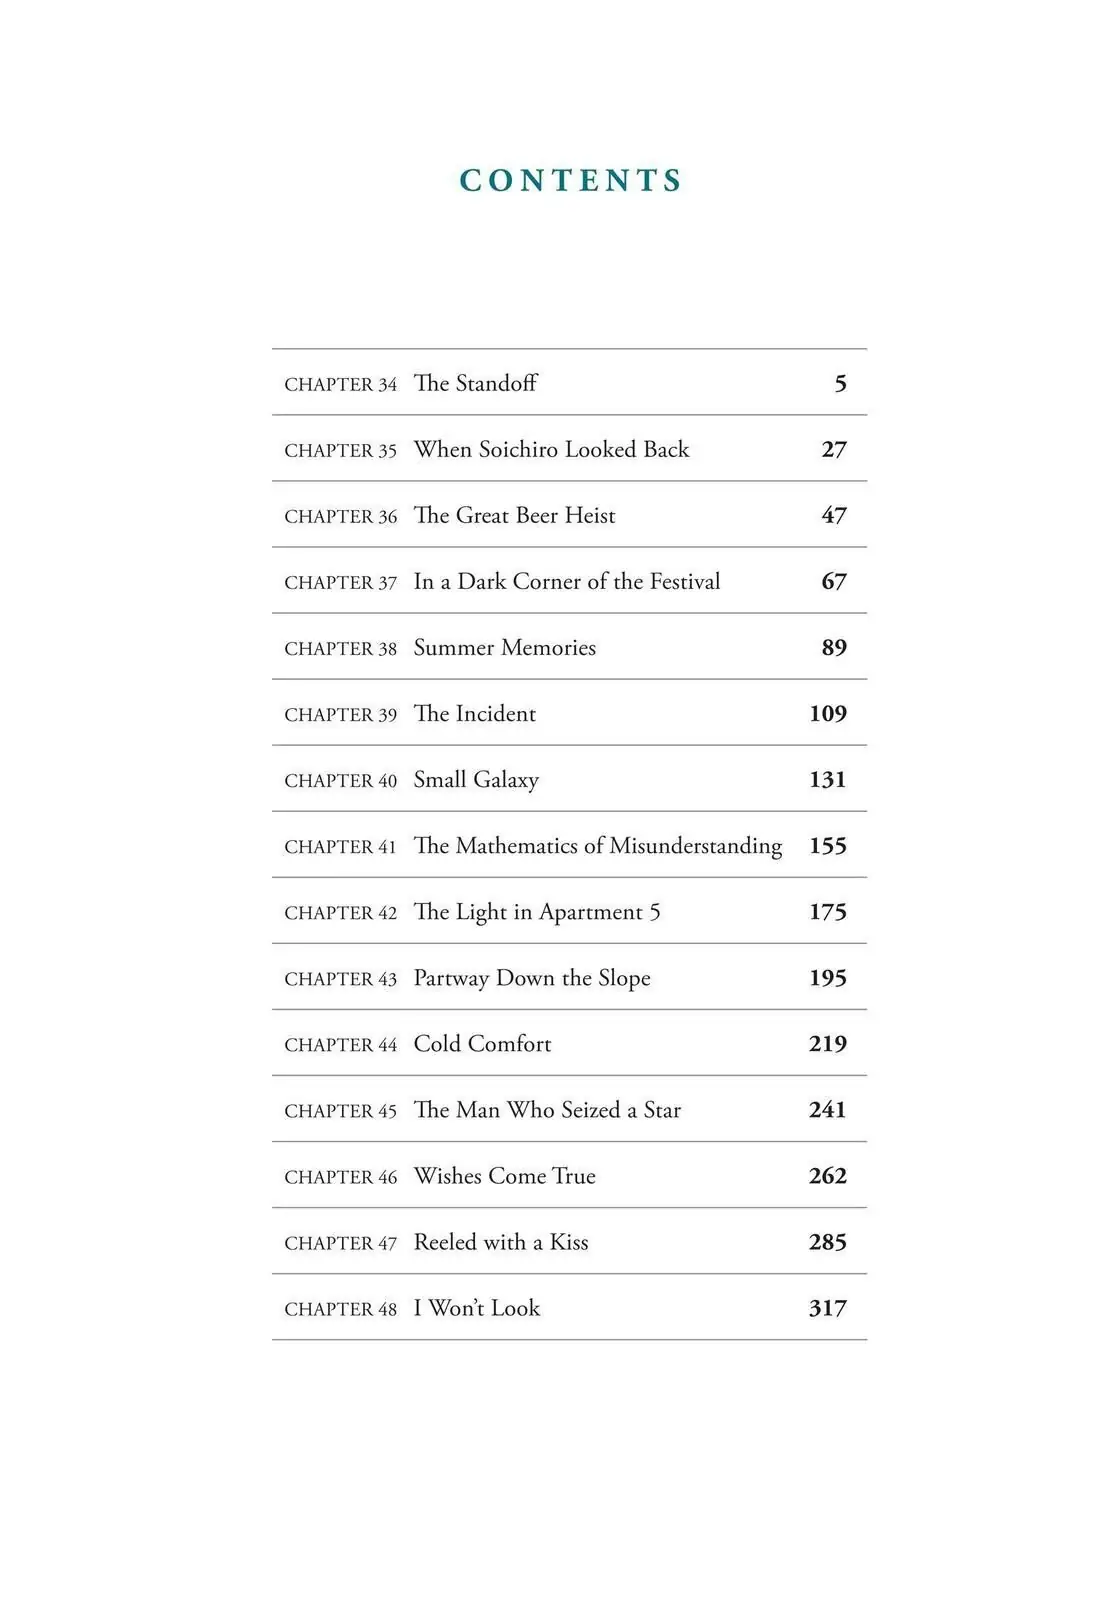Select page number 317
Viewport: 1115px width, 1600px height.
click(827, 1308)
